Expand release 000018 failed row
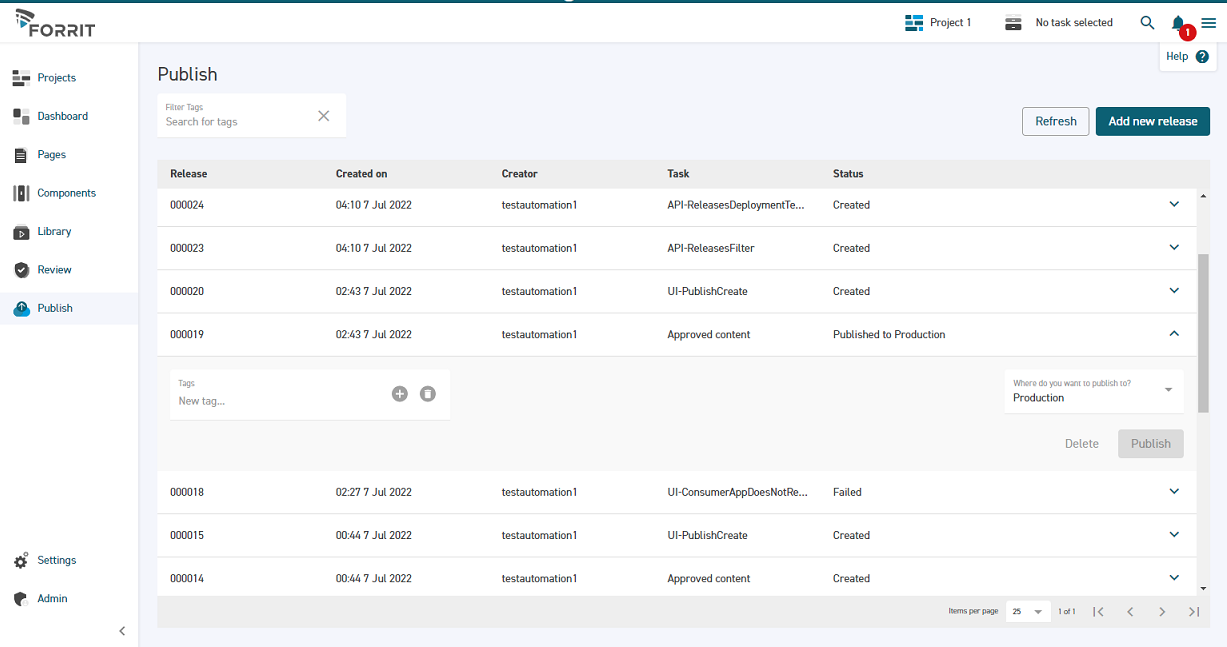Viewport: 1227px width, 647px height. click(1174, 492)
